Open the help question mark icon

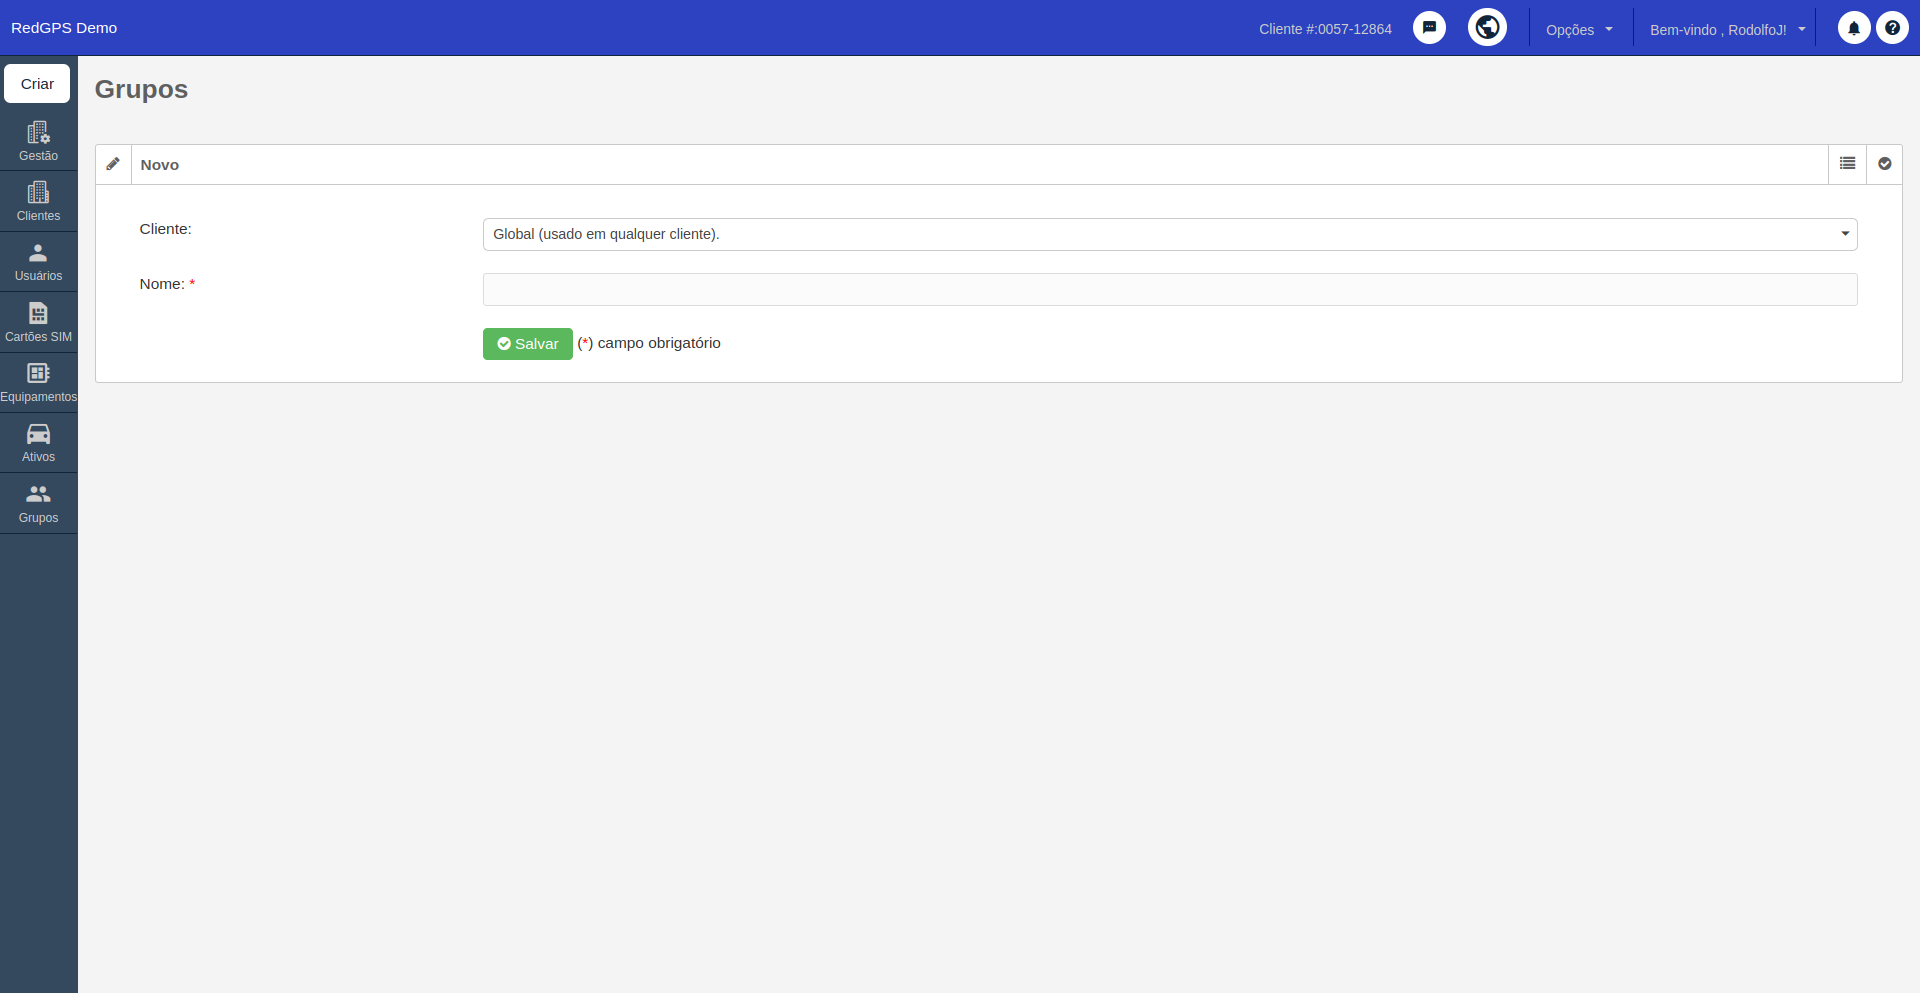coord(1892,28)
